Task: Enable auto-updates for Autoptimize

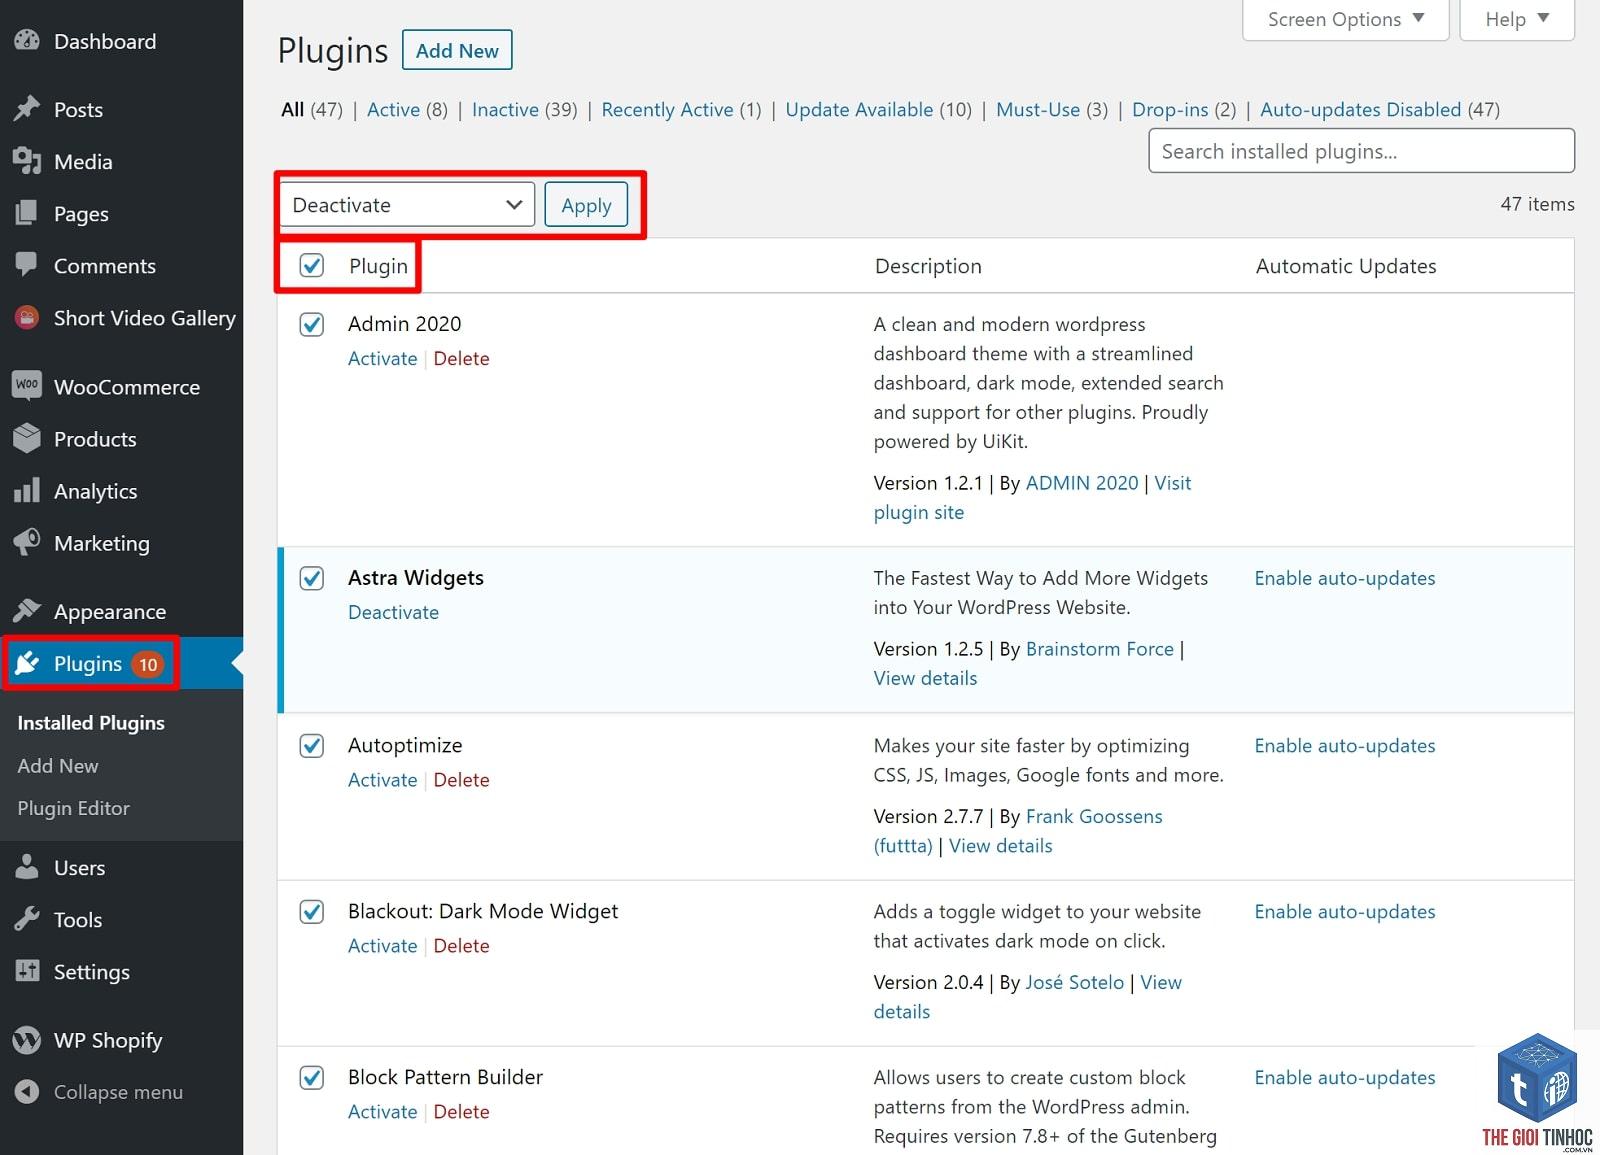Action: point(1345,745)
